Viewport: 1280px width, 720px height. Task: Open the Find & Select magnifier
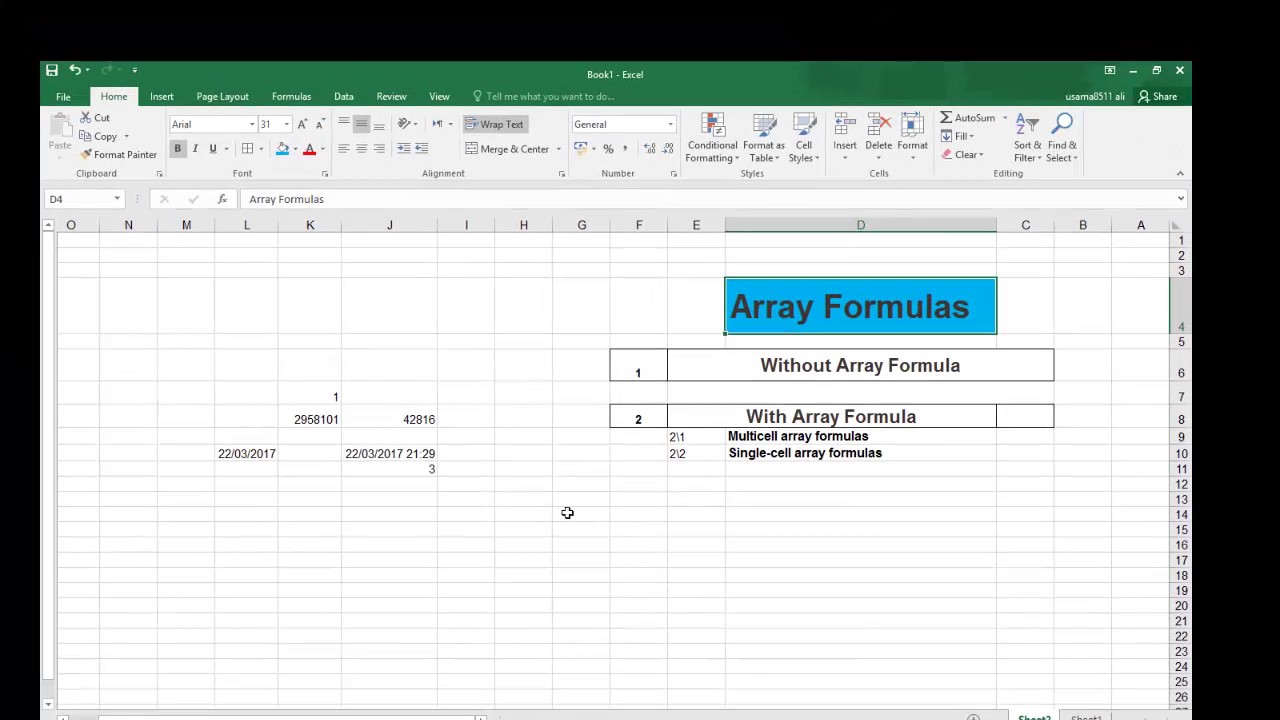1062,138
